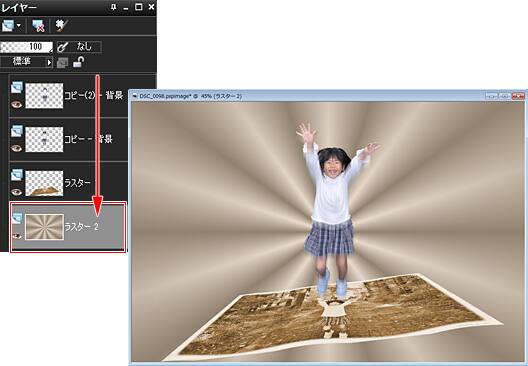Screen dimensions: 528x366
Task: Adjust the opacity slider showing 100
Action: tap(27, 47)
